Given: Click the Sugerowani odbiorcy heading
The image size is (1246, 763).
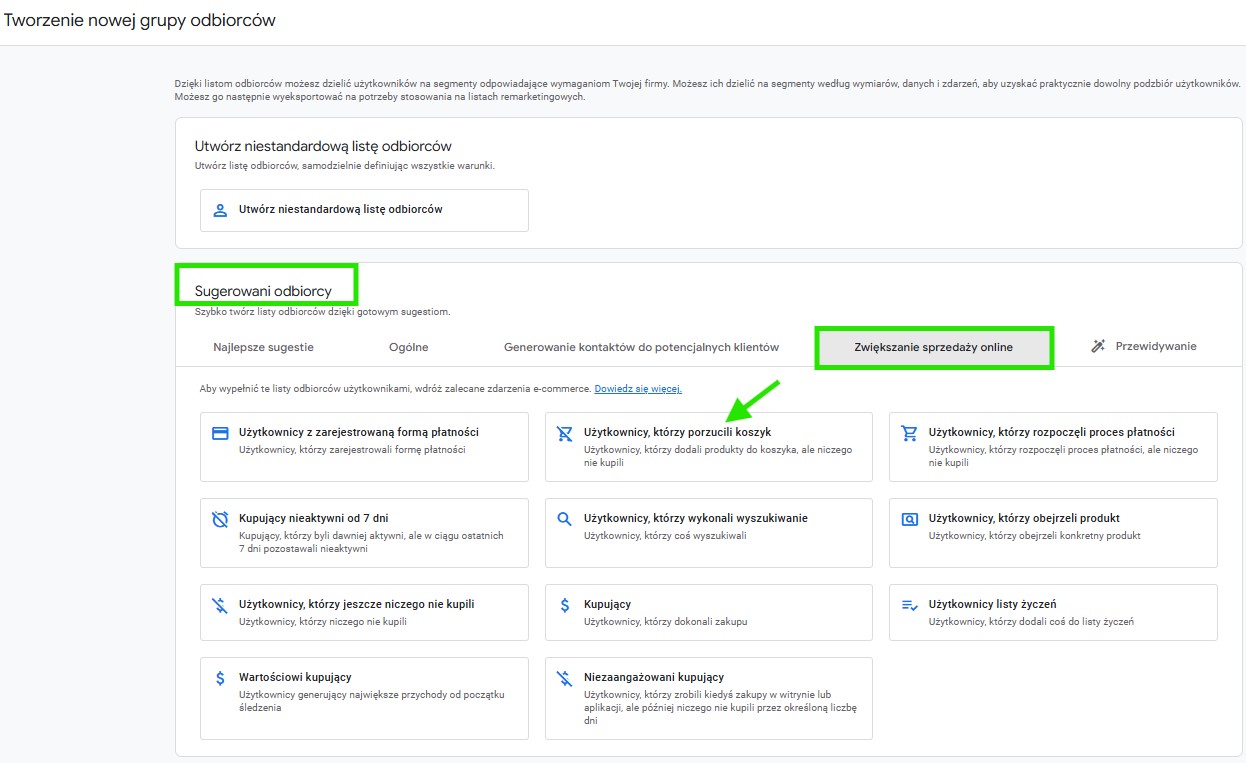Looking at the screenshot, I should [x=263, y=292].
